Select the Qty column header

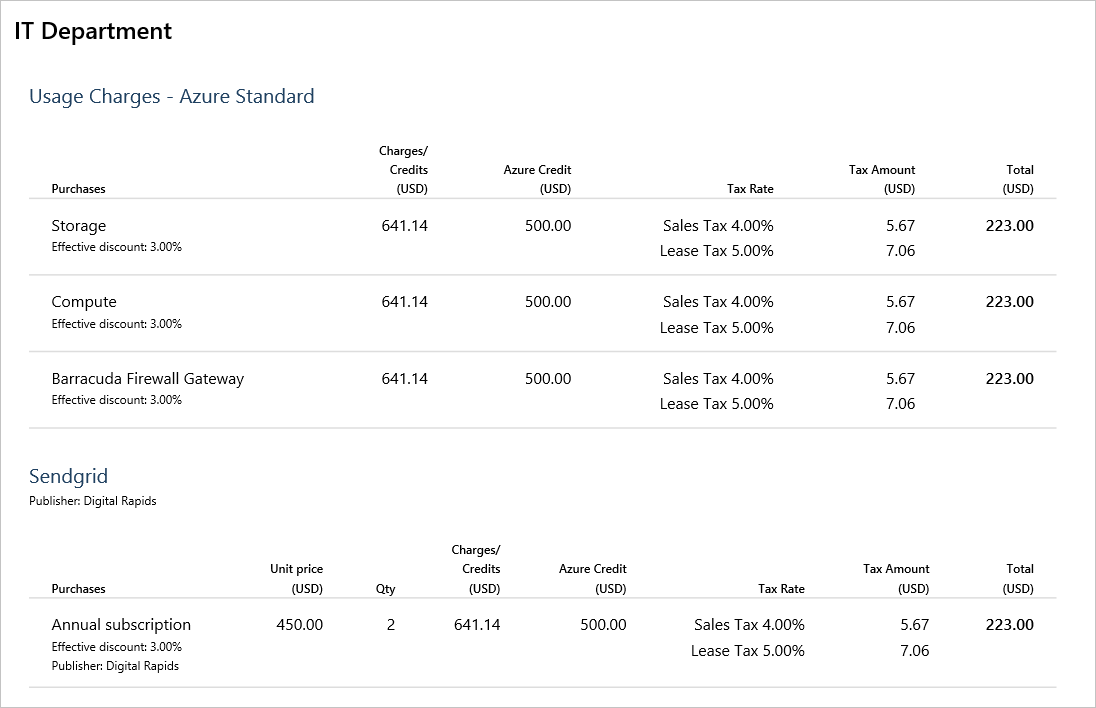(384, 588)
